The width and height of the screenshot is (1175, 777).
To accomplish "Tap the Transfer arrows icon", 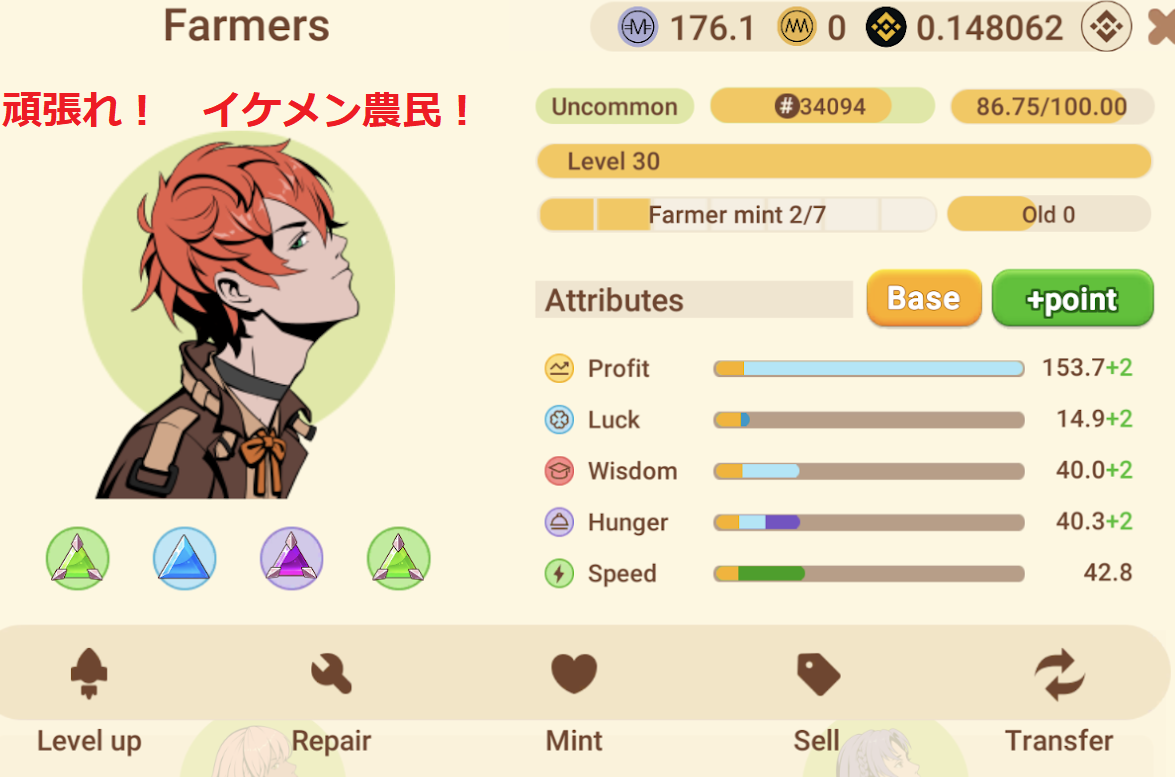I will [x=1059, y=674].
